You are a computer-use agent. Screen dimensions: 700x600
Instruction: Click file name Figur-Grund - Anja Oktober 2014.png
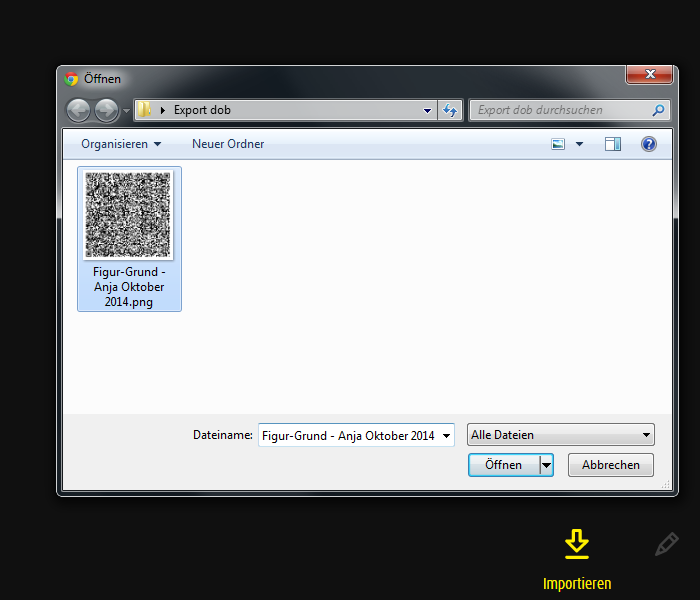pyautogui.click(x=129, y=287)
